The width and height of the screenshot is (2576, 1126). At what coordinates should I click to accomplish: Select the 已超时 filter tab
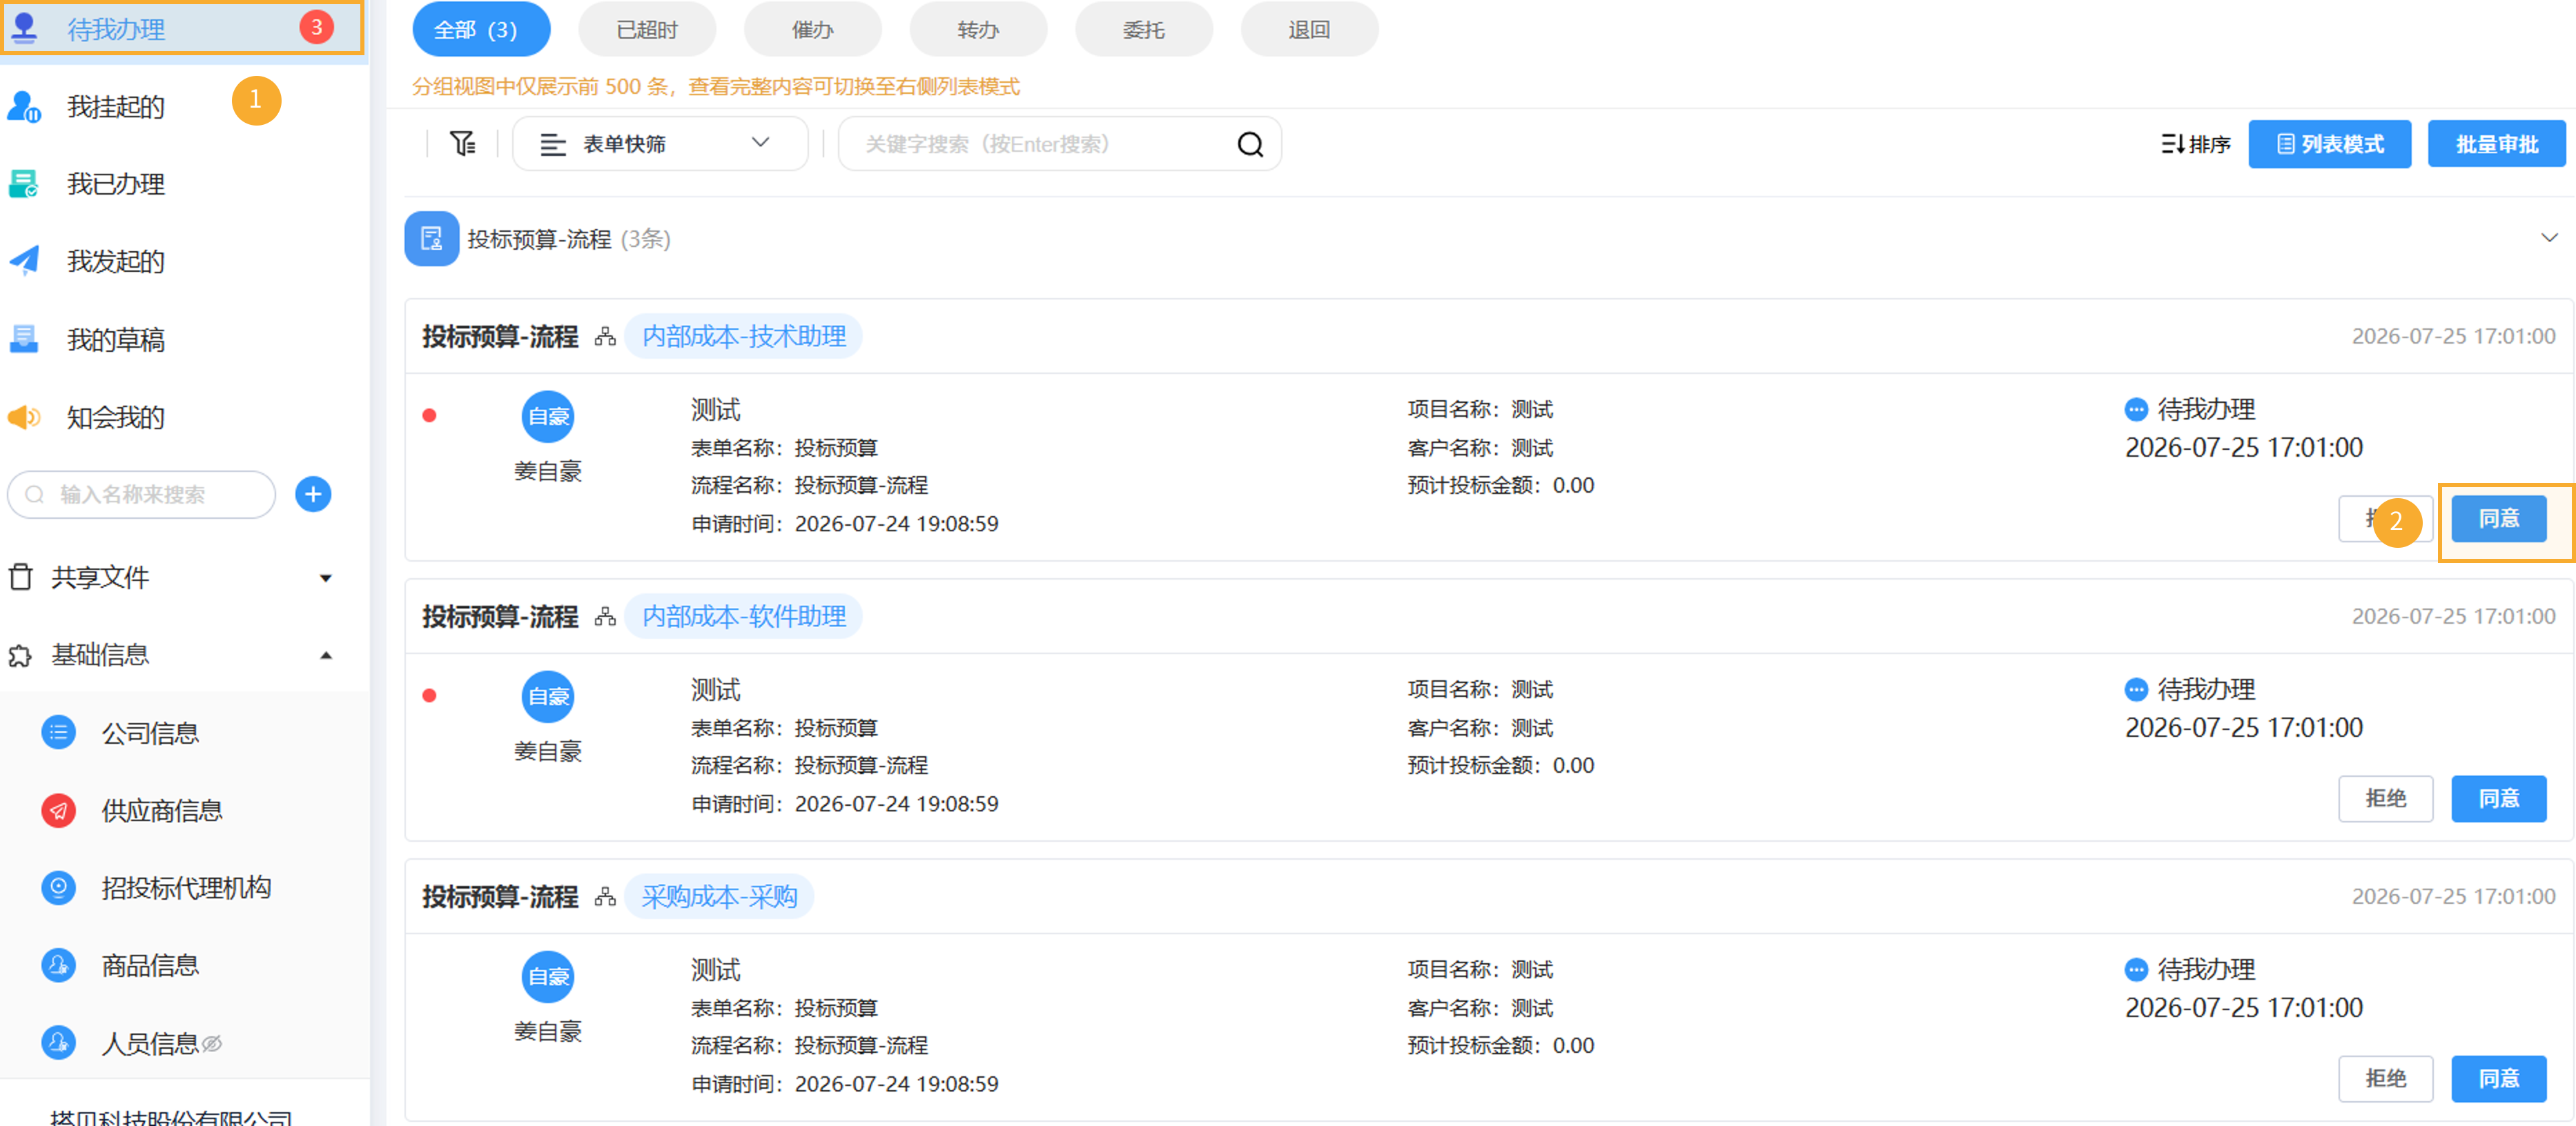point(647,29)
